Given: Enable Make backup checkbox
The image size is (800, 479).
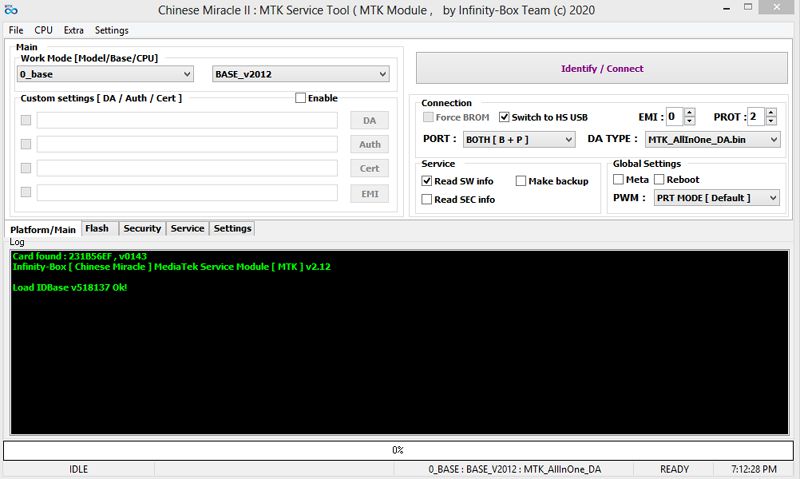Looking at the screenshot, I should coord(521,181).
